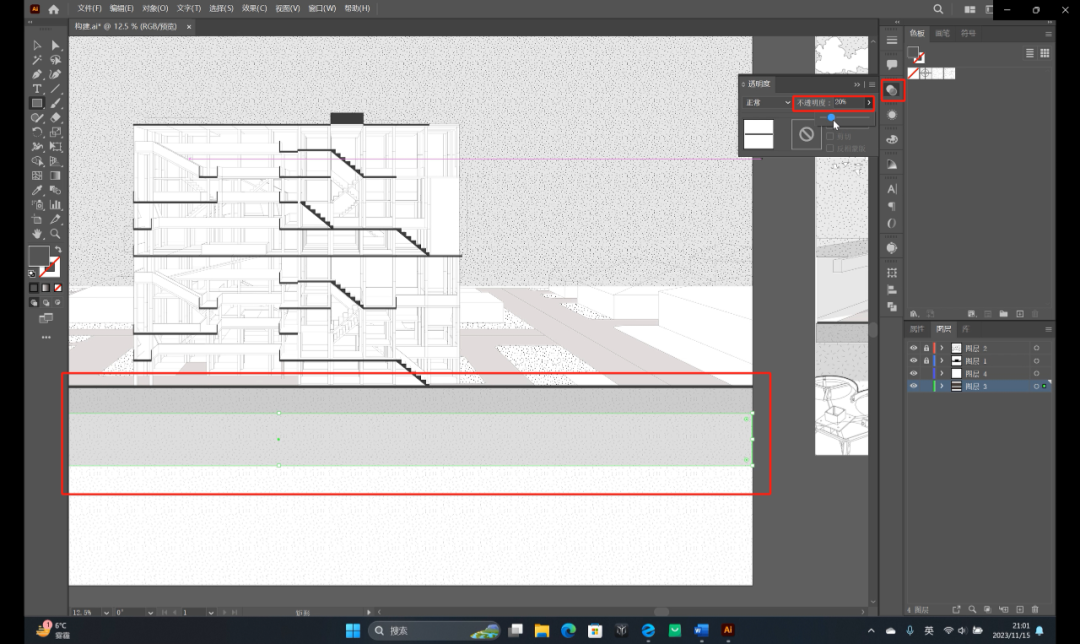The height and width of the screenshot is (644, 1080).
Task: Switch swatches to list view
Action: (x=1030, y=53)
